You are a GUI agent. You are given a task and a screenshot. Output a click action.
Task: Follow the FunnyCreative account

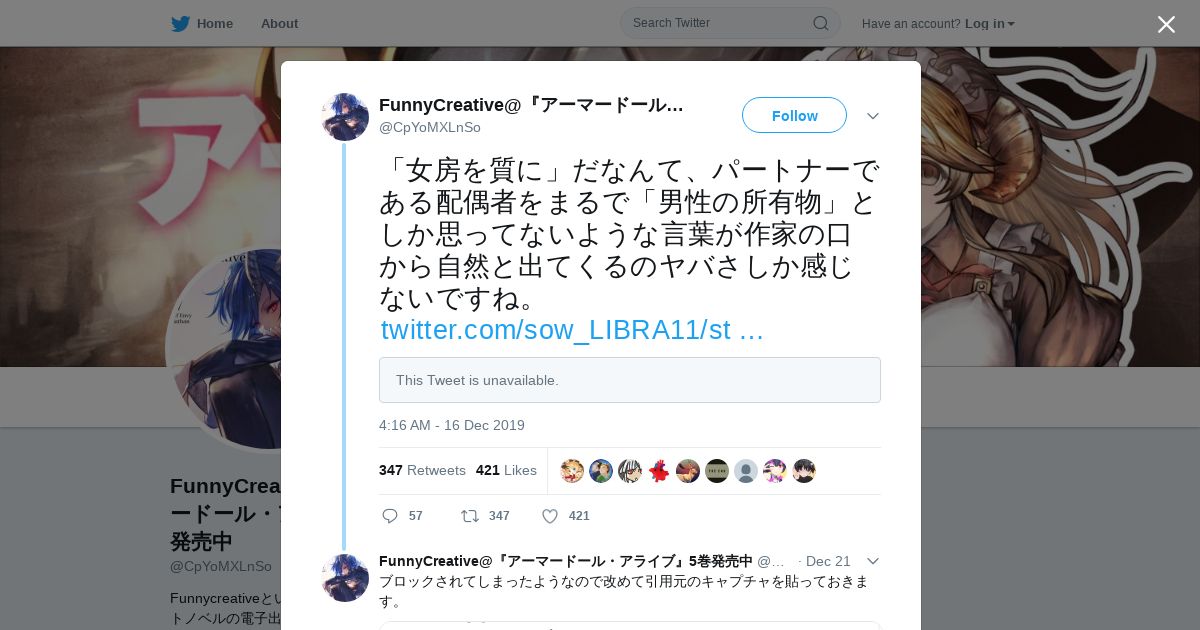tap(794, 115)
